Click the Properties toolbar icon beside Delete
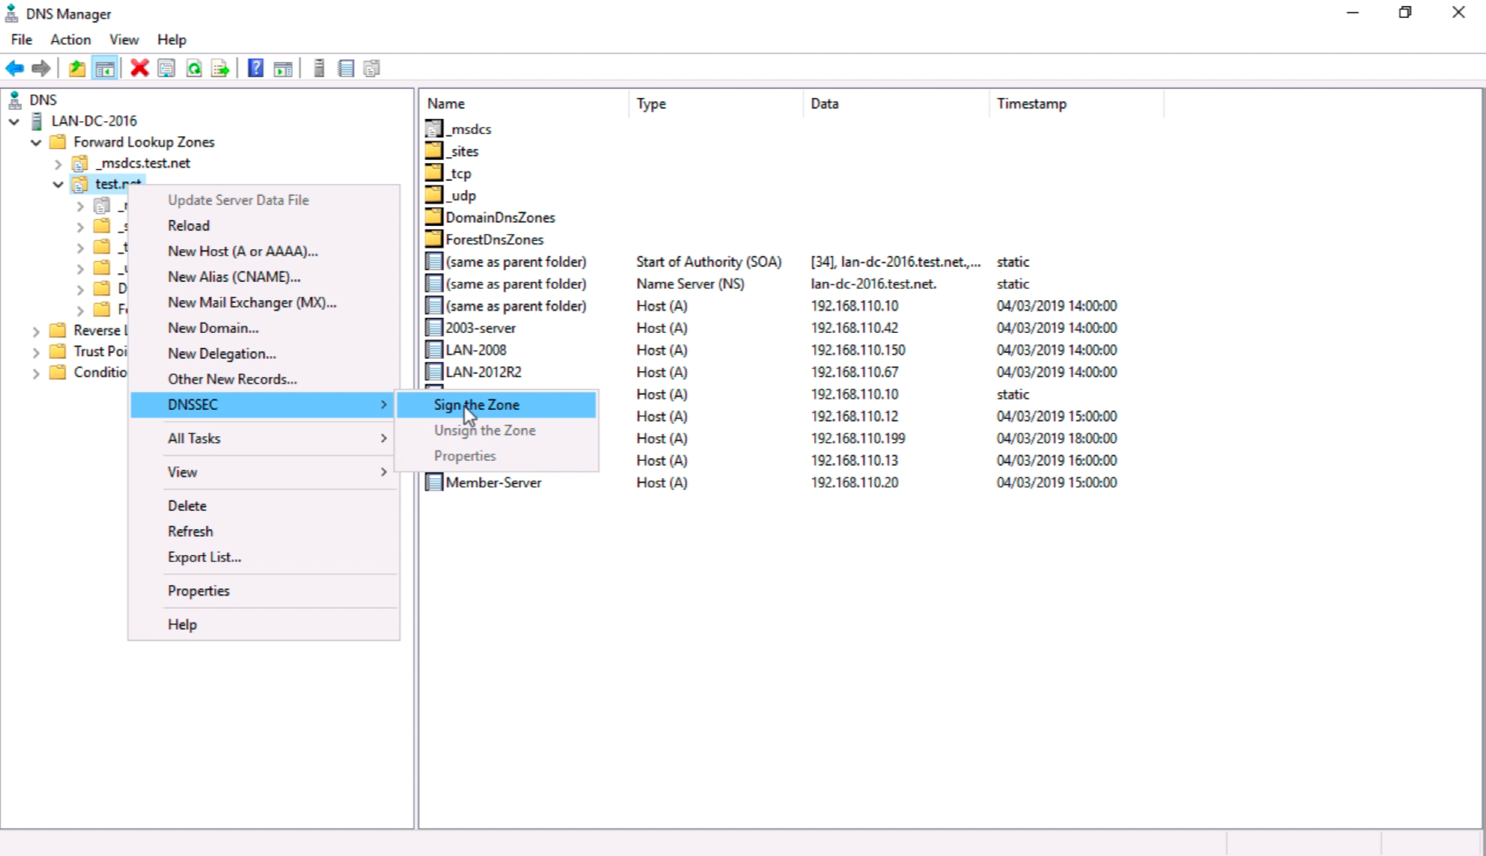 coord(167,68)
